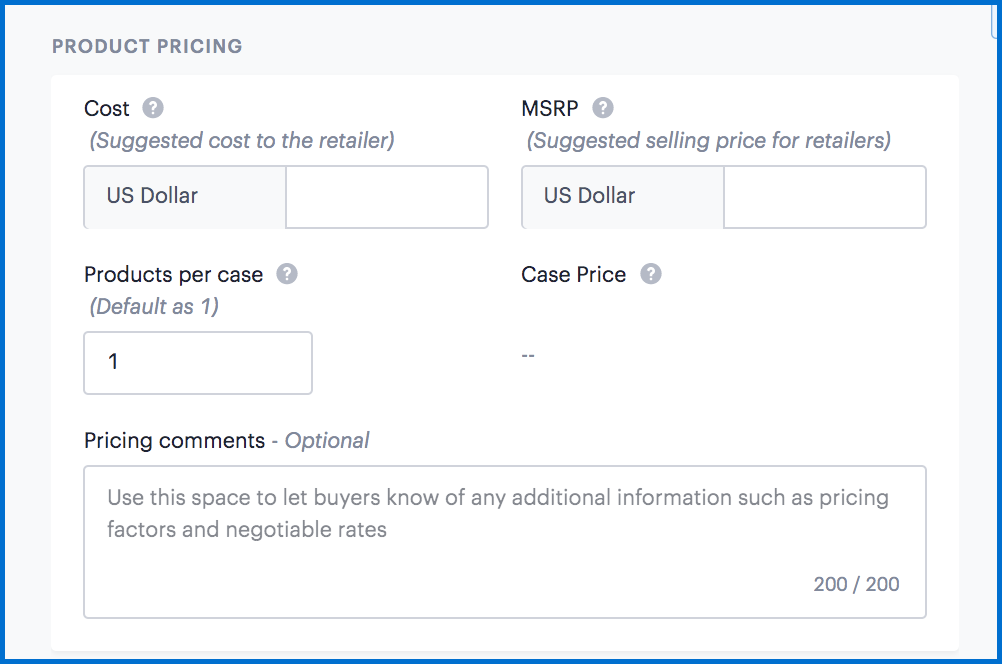Select the US Dollar currency box under MSRP
This screenshot has width=1002, height=664.
tap(622, 197)
